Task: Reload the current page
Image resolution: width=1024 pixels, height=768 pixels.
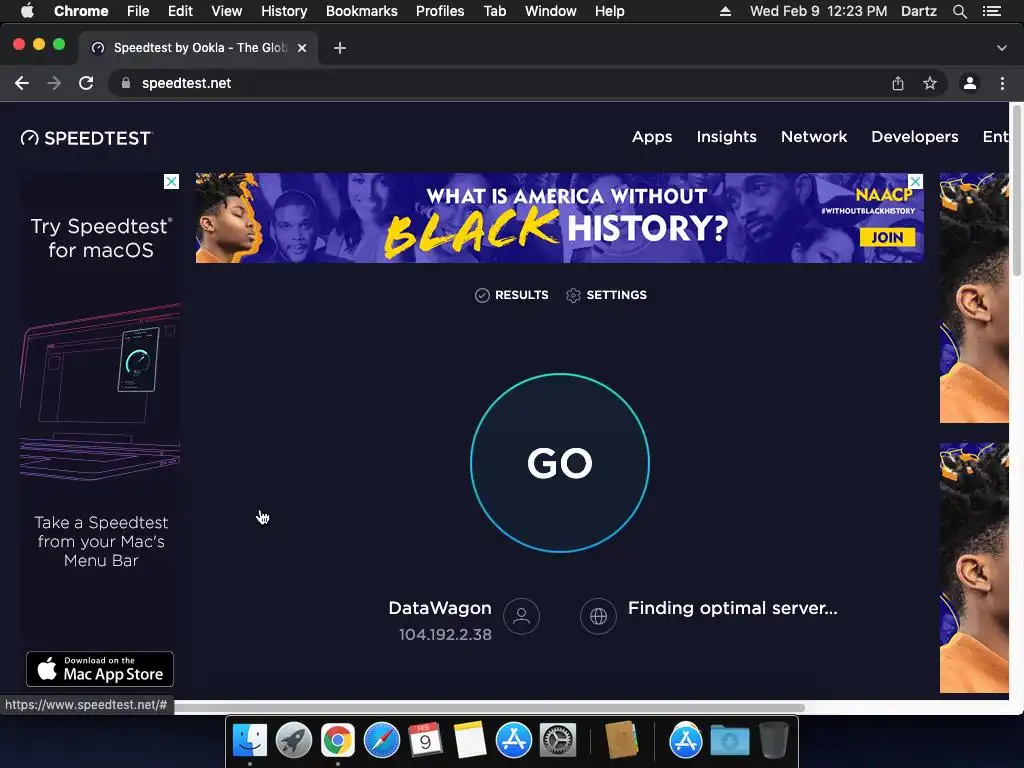Action: pyautogui.click(x=86, y=83)
